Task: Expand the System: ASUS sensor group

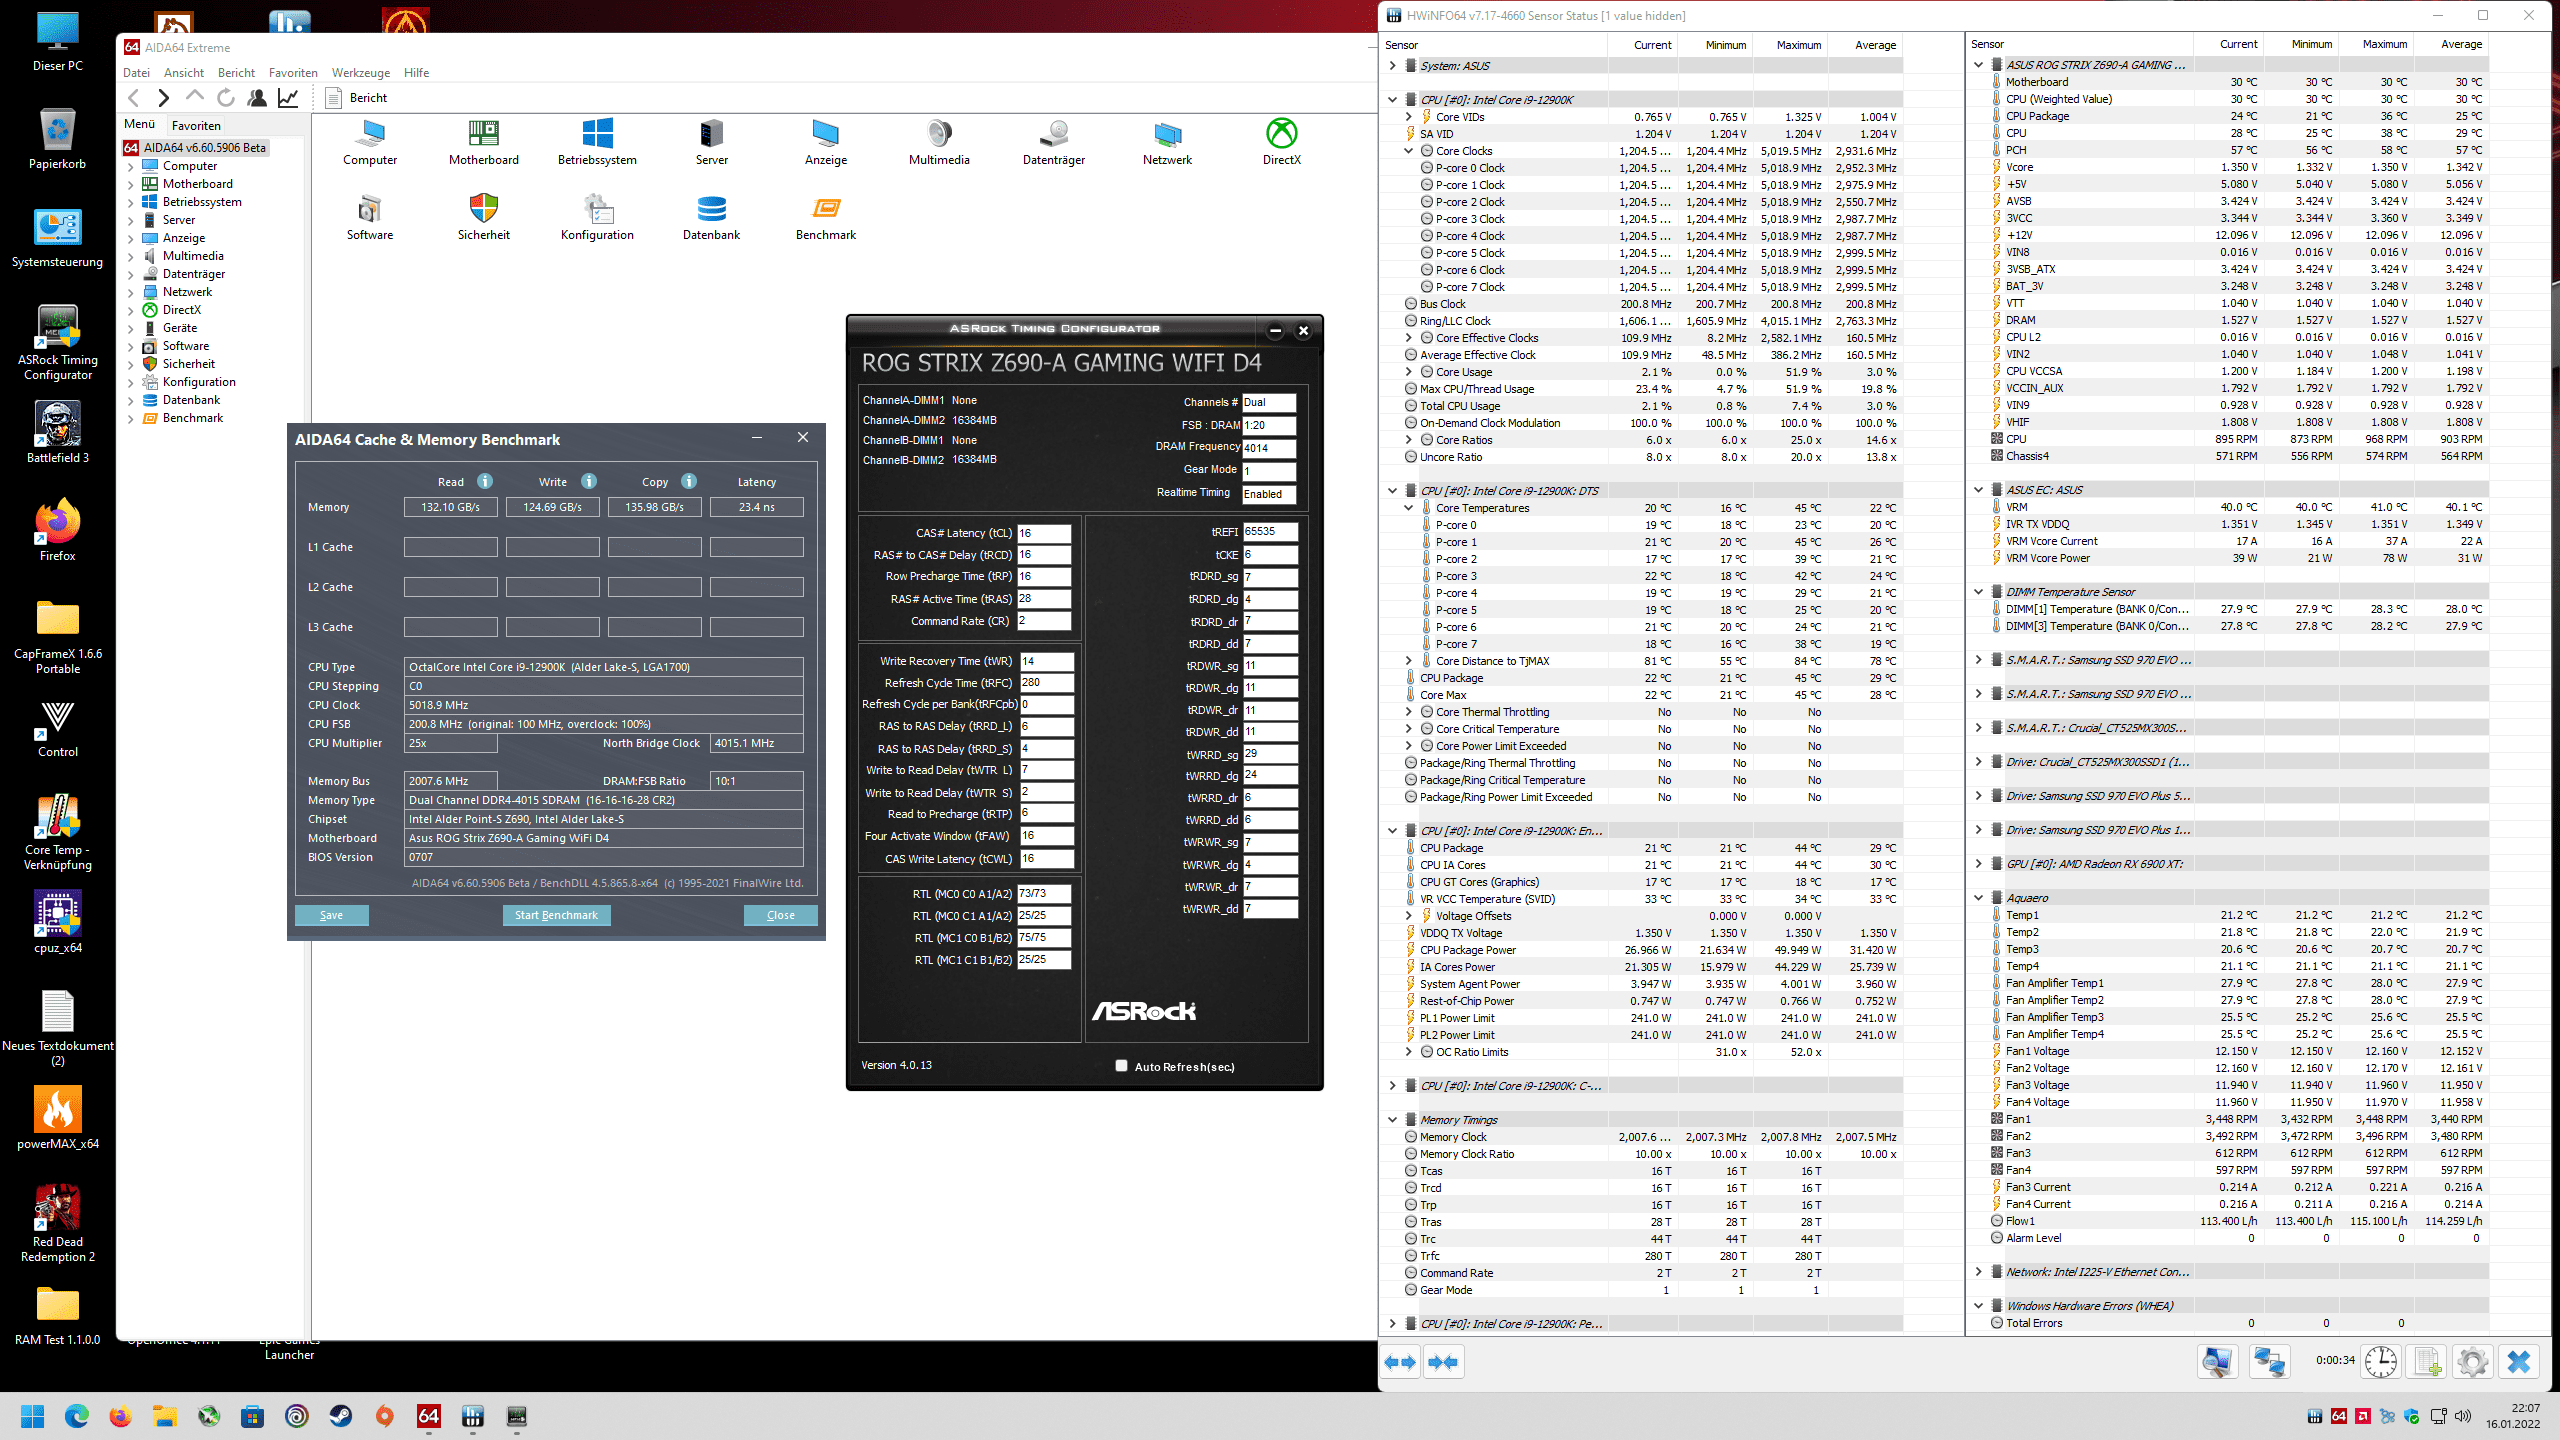Action: (x=1392, y=66)
